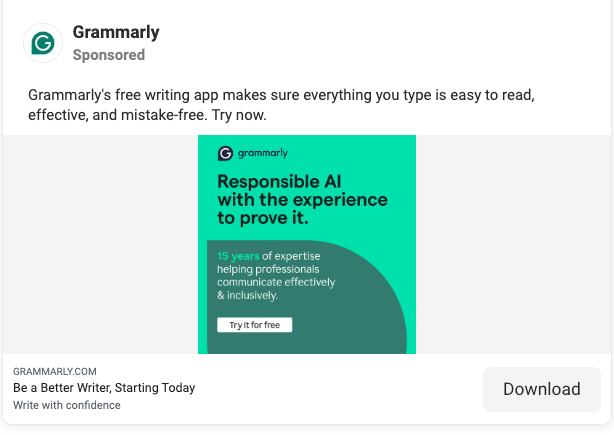Open the Grammarly advertiser name
Screen dimensions: 614x435
click(116, 33)
